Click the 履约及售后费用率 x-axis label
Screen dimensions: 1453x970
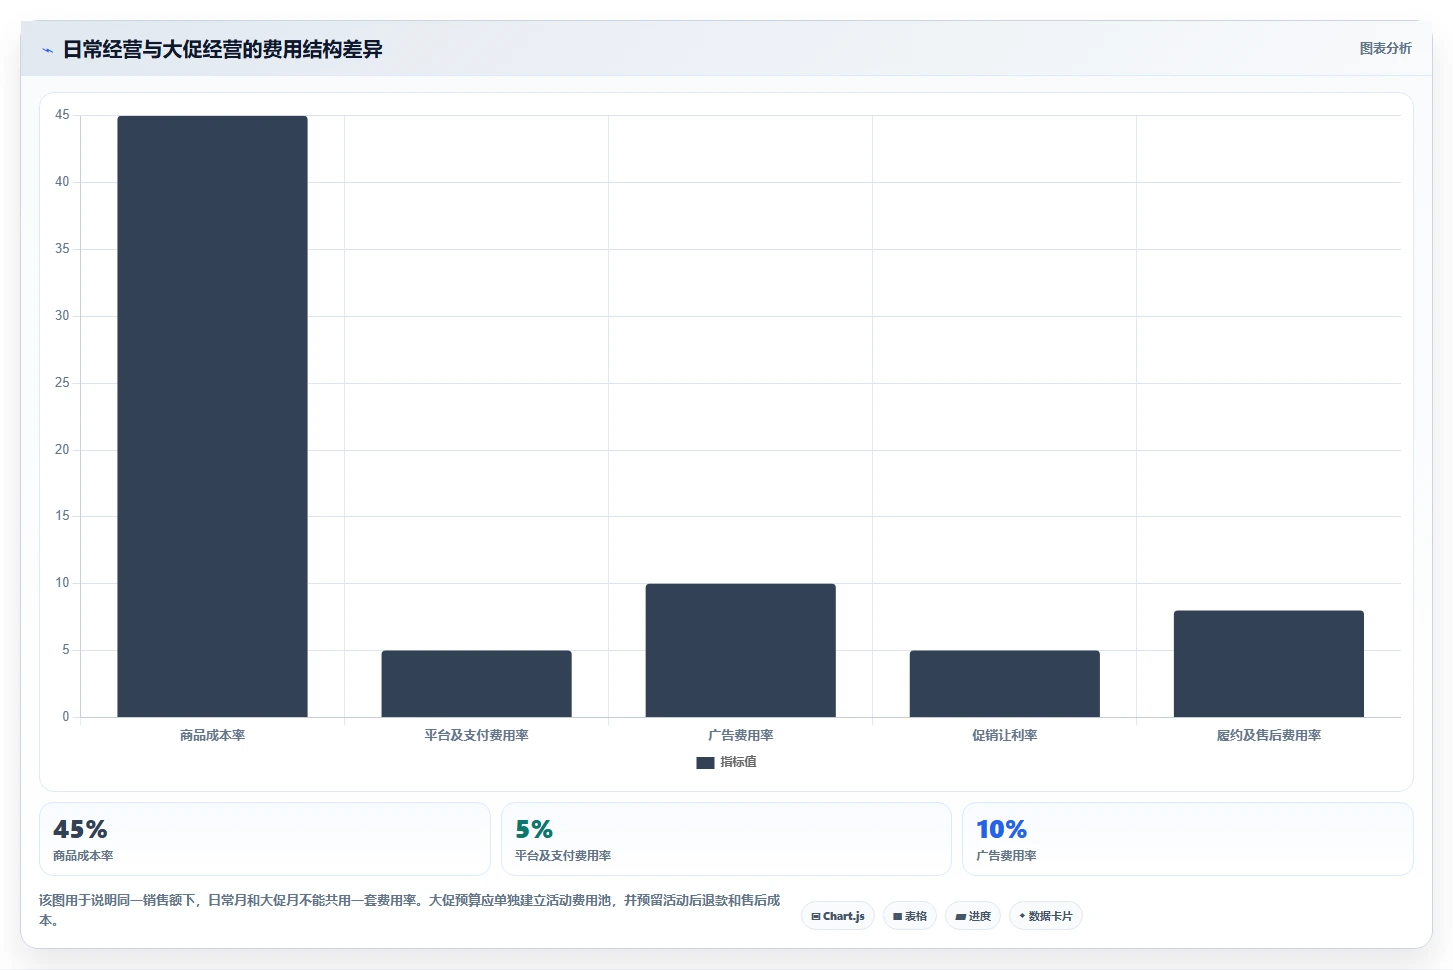[x=1268, y=735]
